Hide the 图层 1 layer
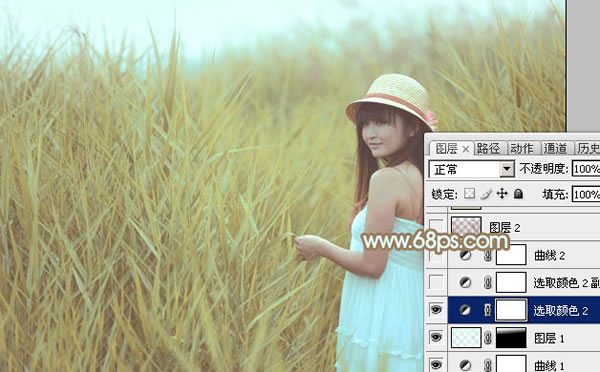600x372 pixels. pos(436,338)
